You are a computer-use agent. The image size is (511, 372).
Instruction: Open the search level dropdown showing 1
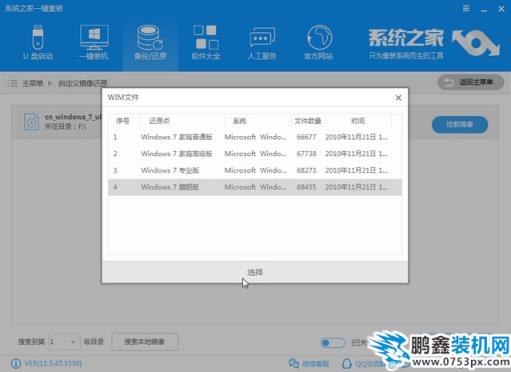point(64,342)
